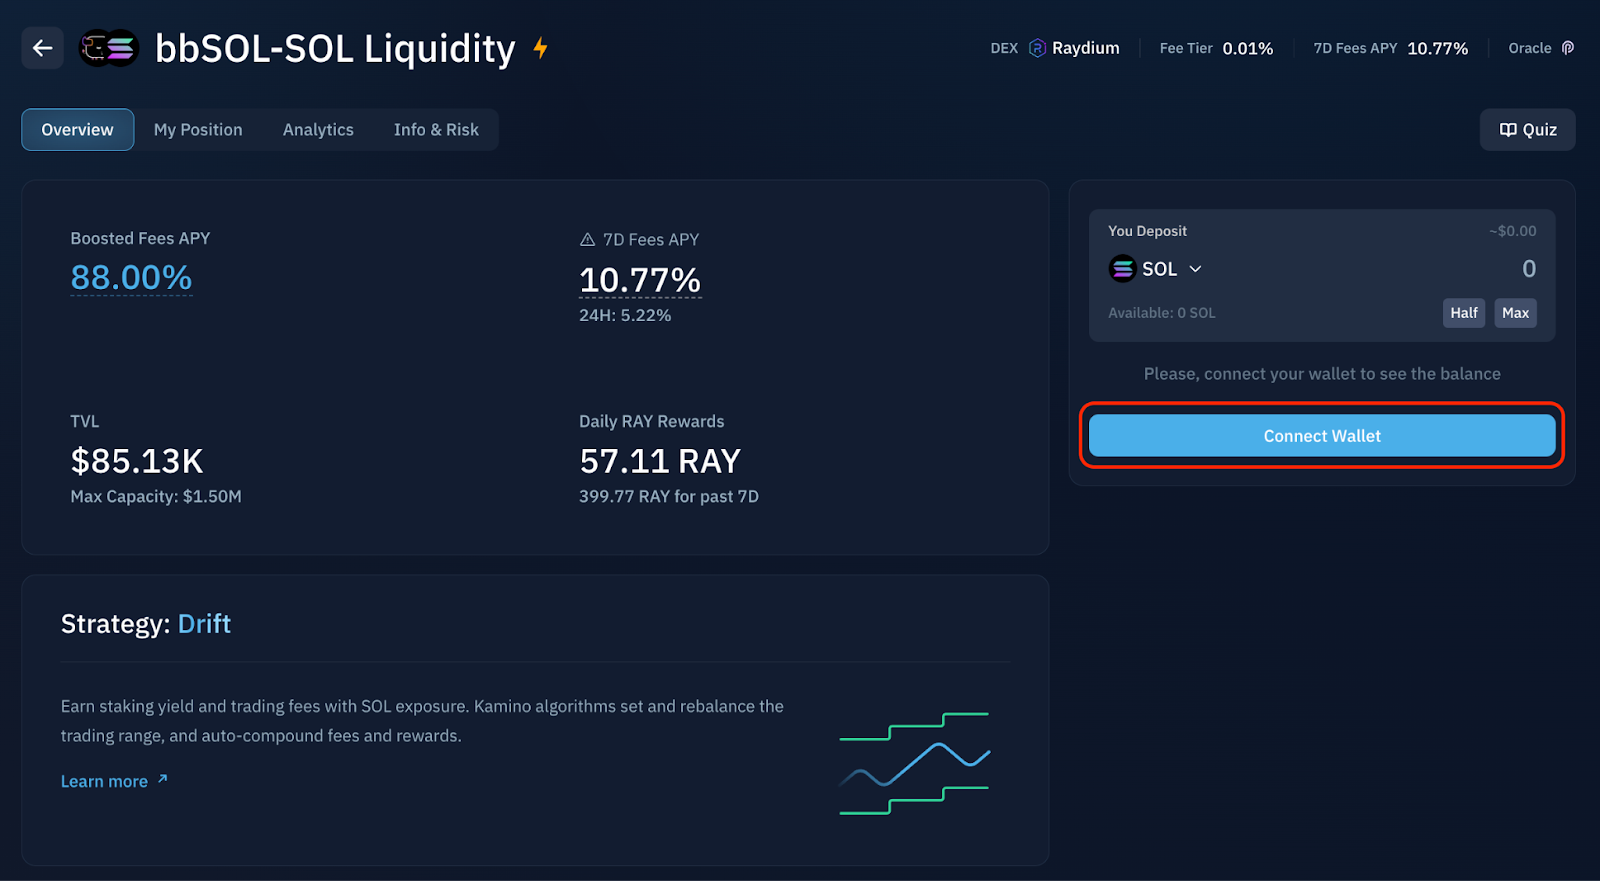
Task: Click the 24H: 5.22% text
Action: pos(625,315)
